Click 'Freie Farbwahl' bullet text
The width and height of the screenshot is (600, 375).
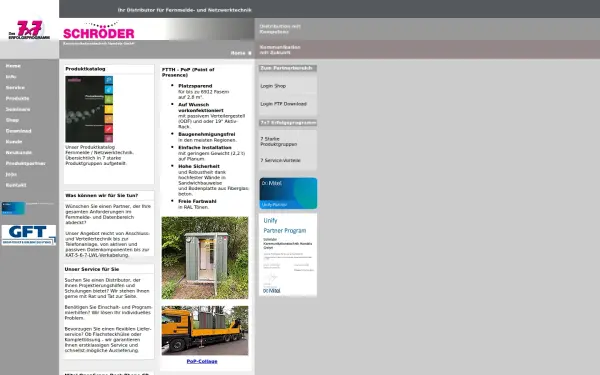(x=197, y=201)
